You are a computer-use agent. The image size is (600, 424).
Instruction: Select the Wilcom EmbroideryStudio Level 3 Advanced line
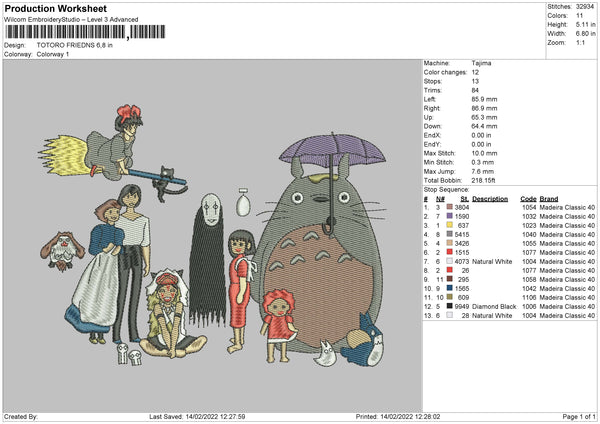(x=71, y=19)
